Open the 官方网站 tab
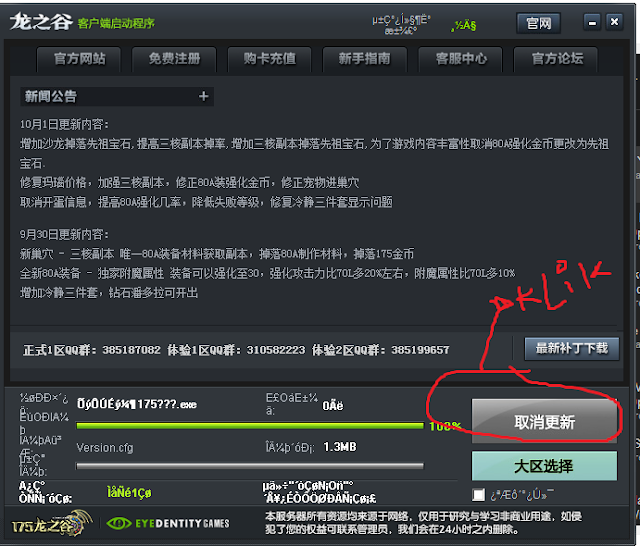Viewport: 640px width, 546px height. pyautogui.click(x=79, y=59)
